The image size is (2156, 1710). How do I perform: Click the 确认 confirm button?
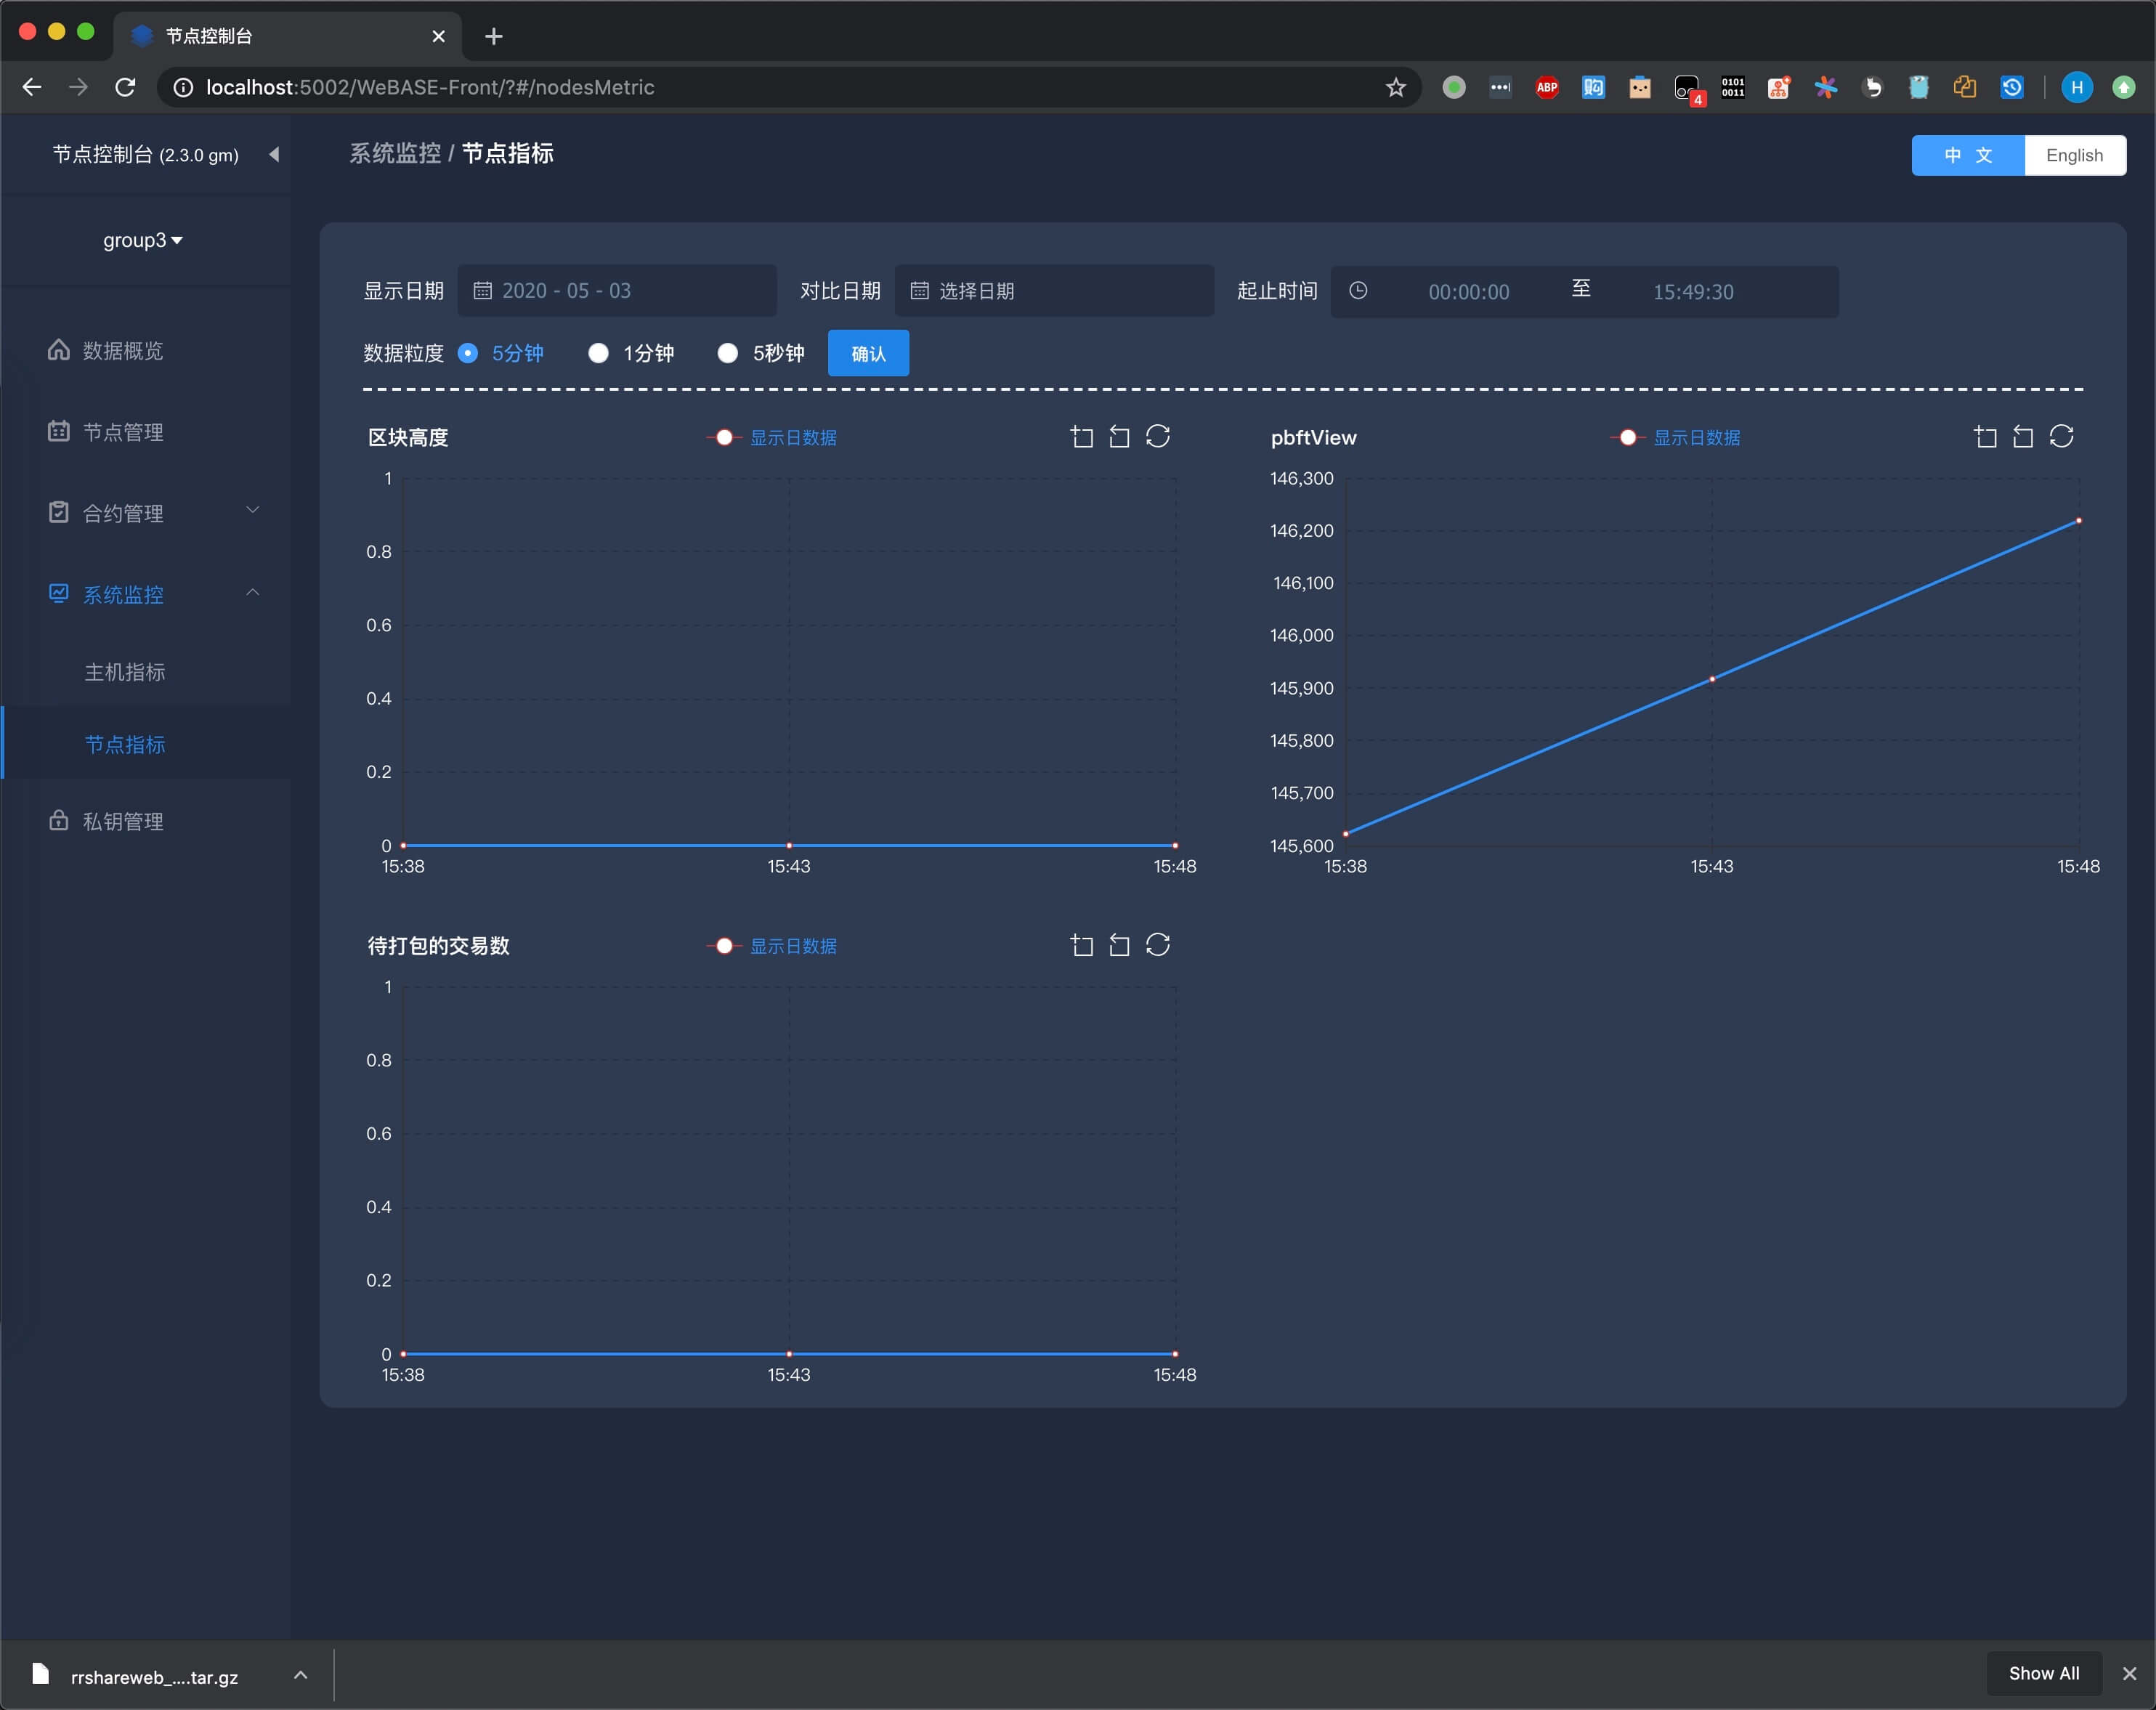[x=868, y=353]
